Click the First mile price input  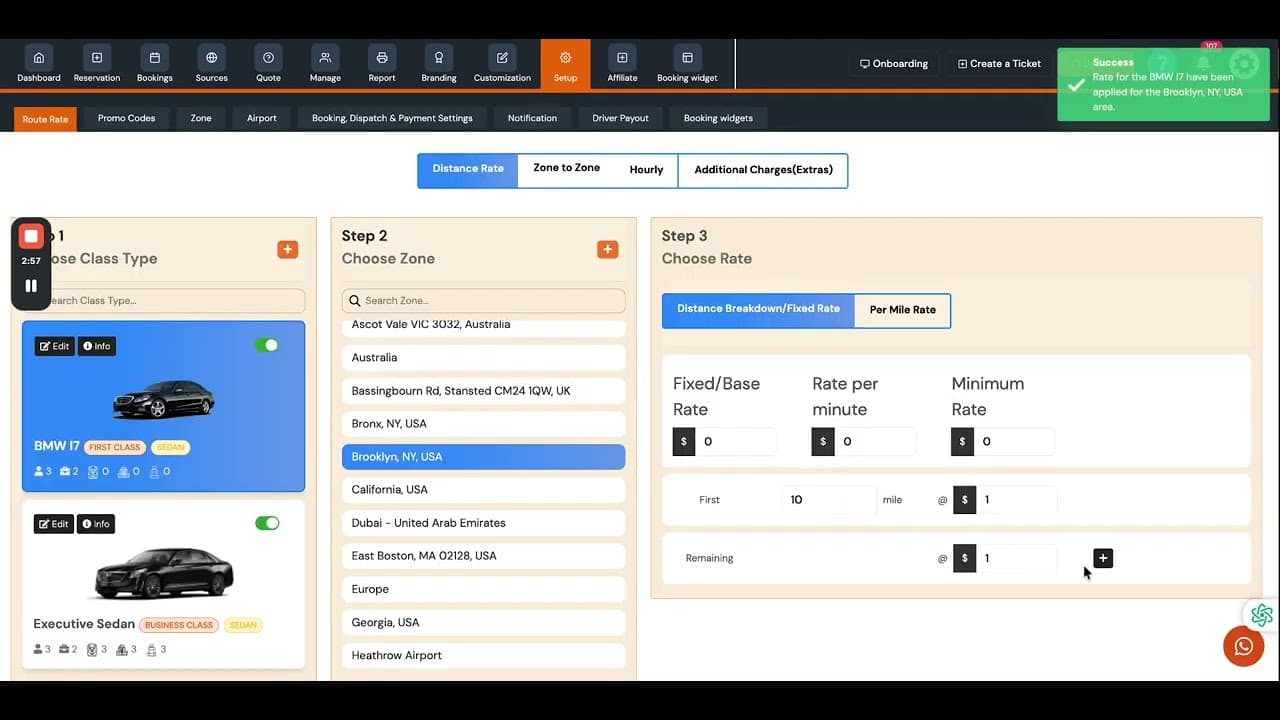click(x=1016, y=499)
